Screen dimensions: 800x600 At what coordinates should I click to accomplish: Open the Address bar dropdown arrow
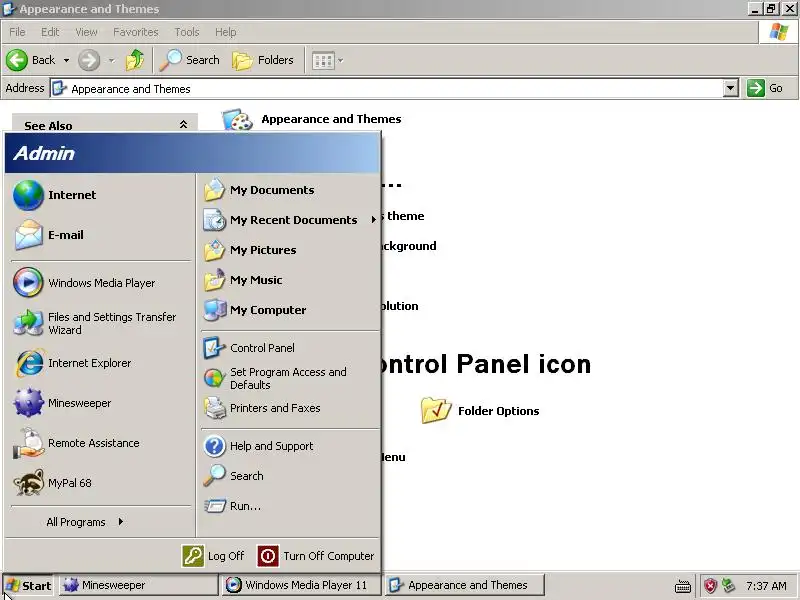click(x=731, y=88)
